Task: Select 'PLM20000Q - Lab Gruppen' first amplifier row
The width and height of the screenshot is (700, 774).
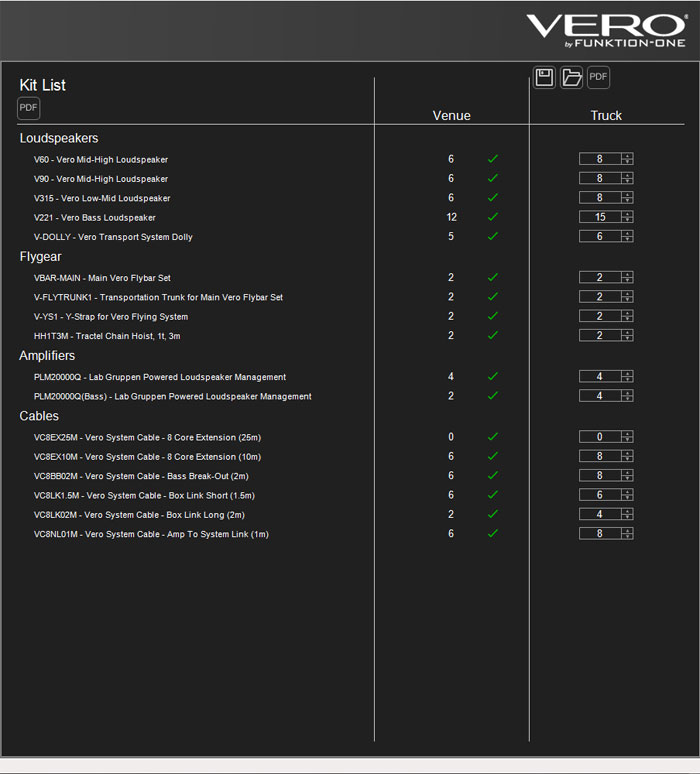Action: (160, 377)
